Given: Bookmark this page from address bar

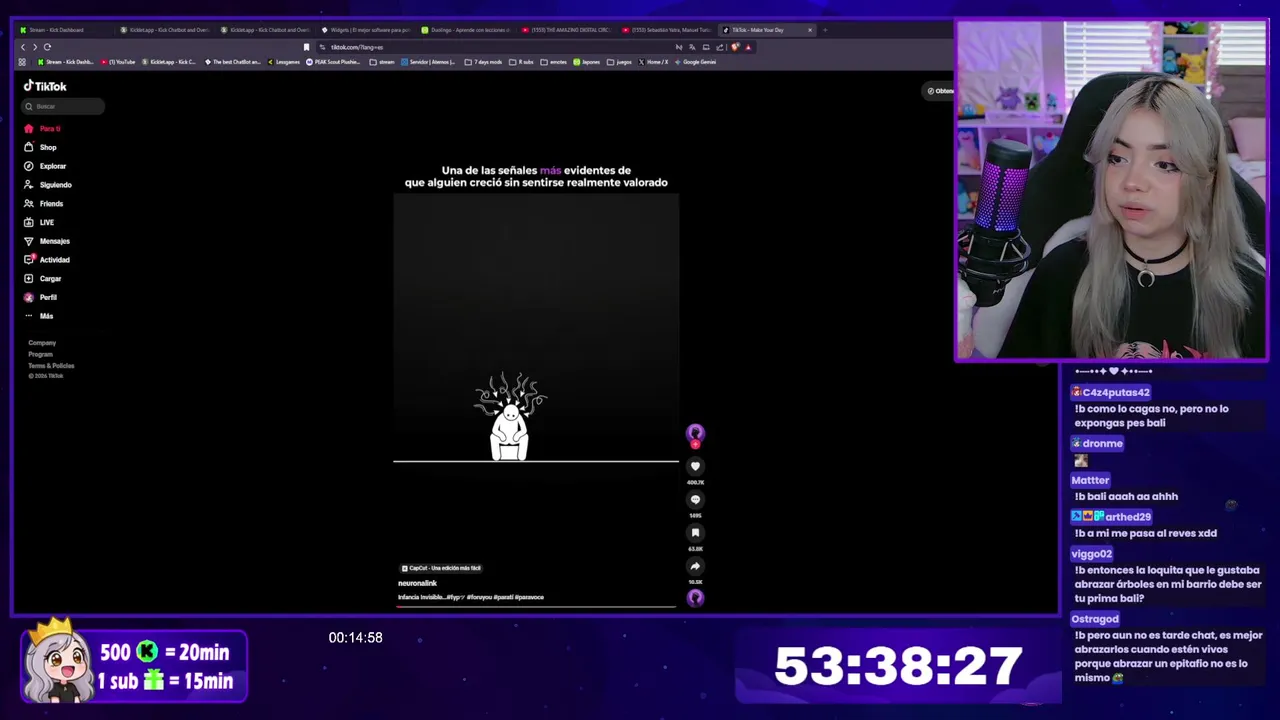Looking at the screenshot, I should (306, 47).
